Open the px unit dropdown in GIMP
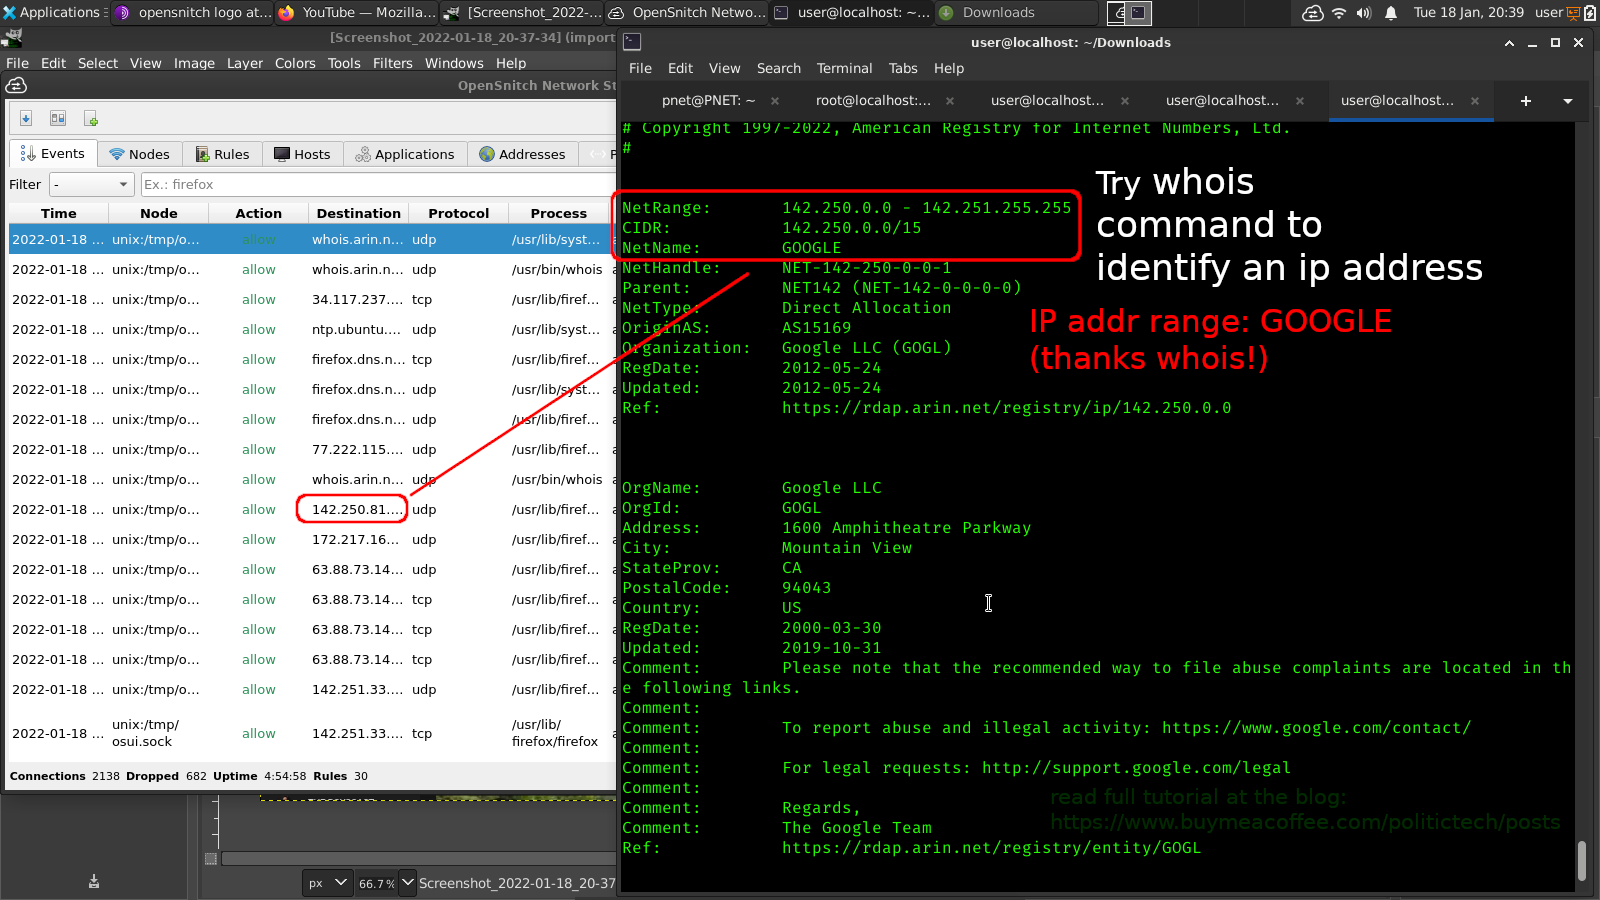The width and height of the screenshot is (1600, 900). 328,883
